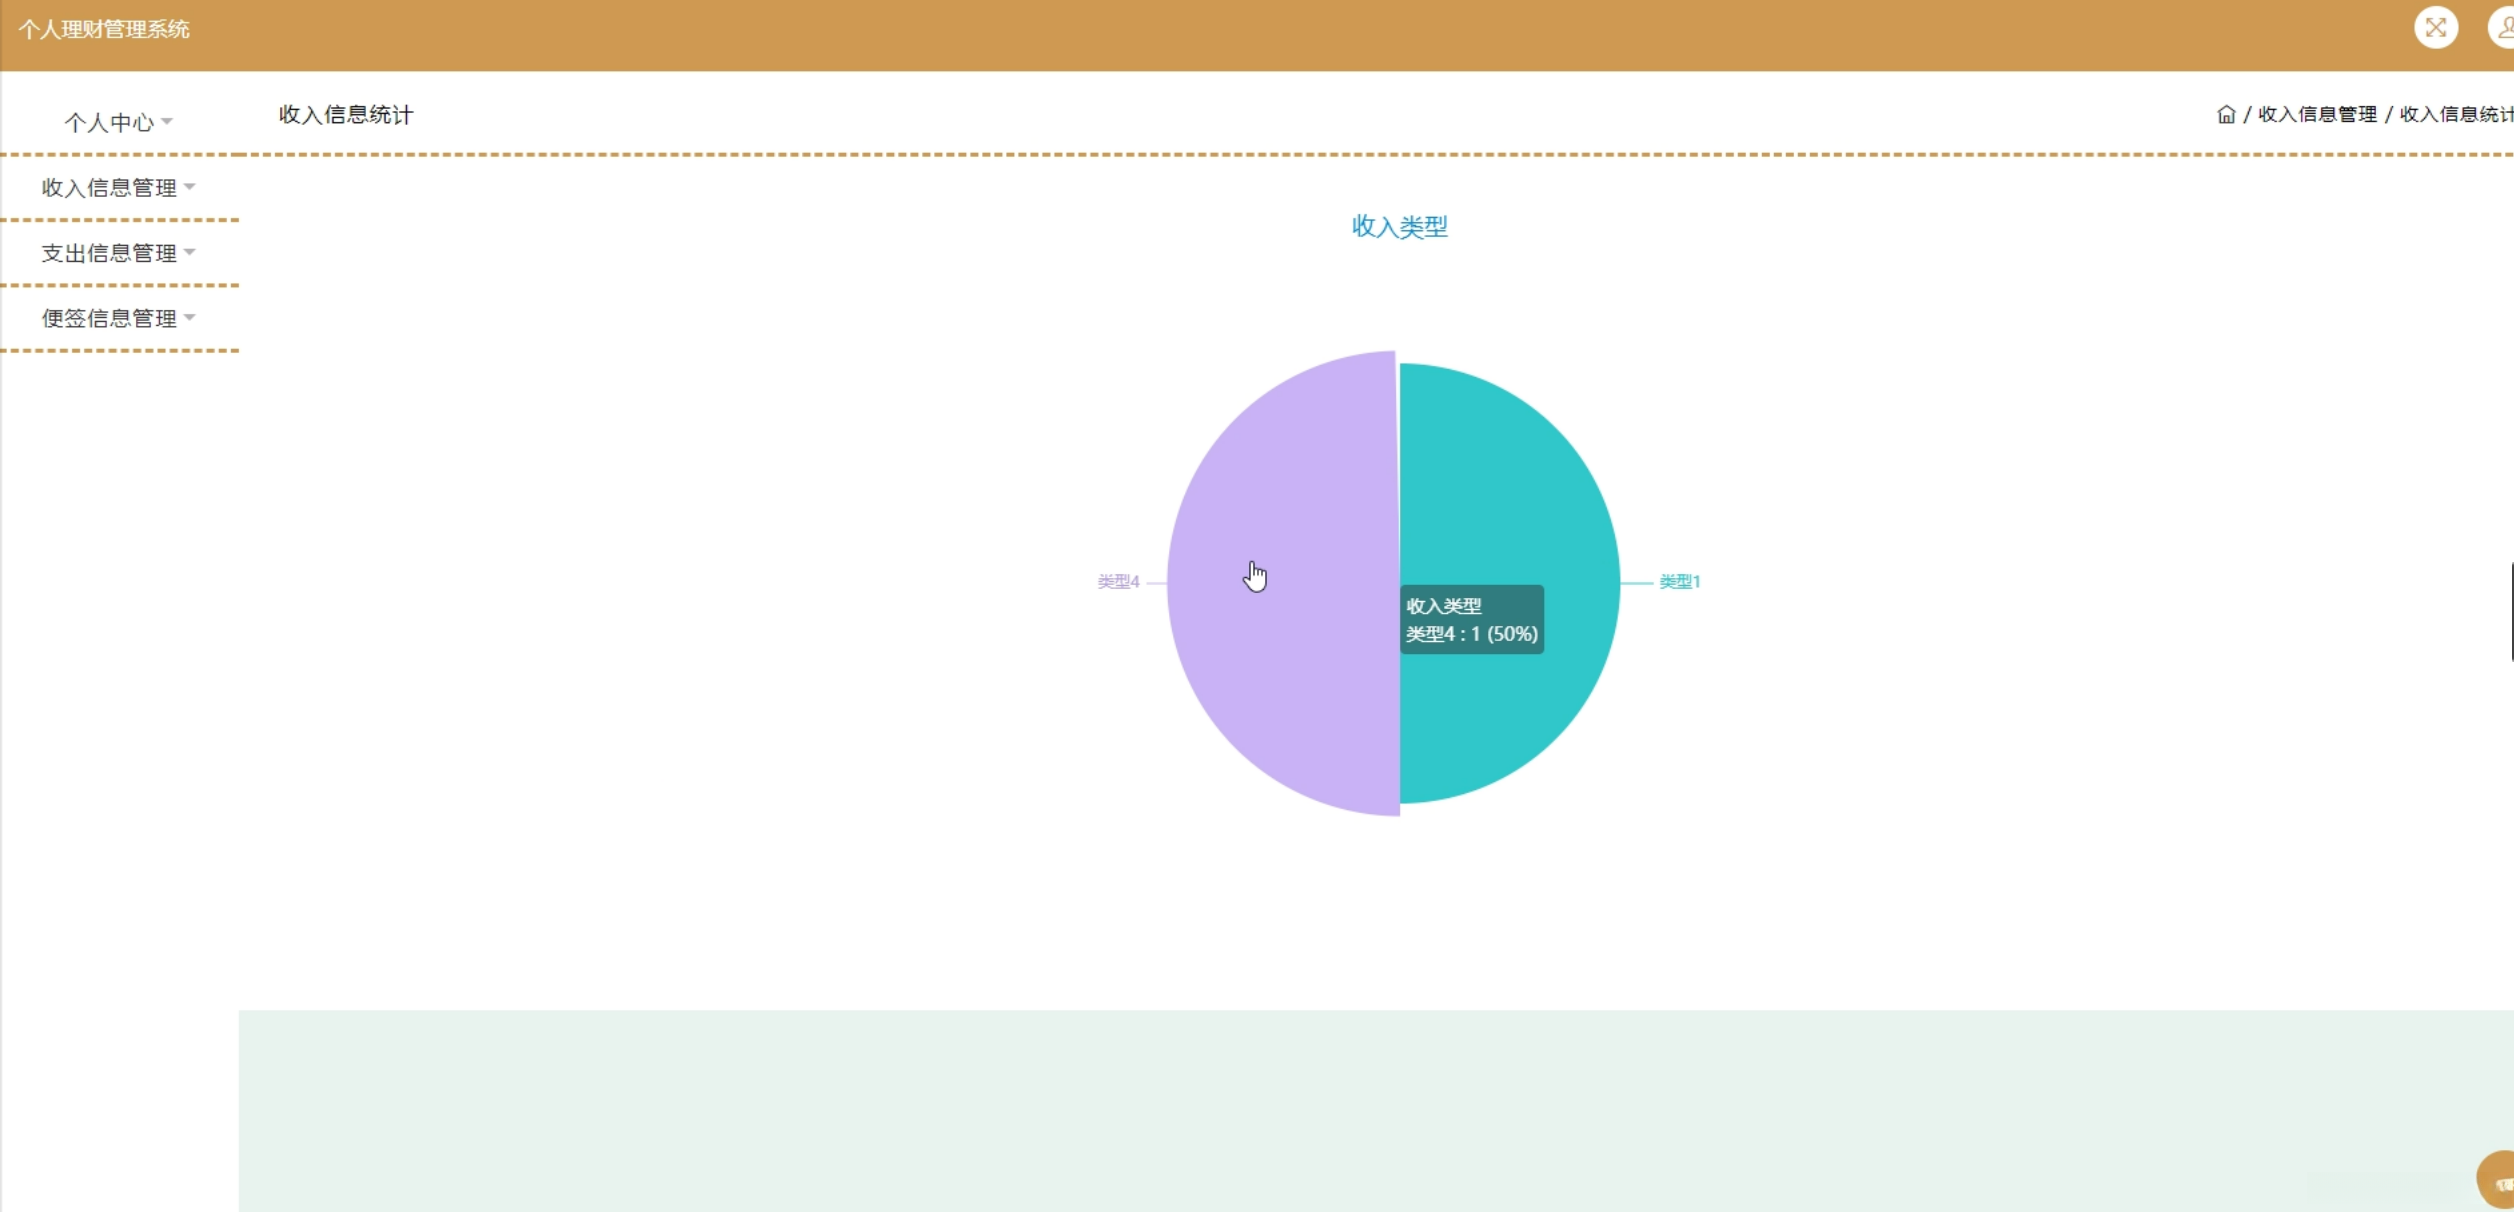2514x1212 pixels.
Task: Click the 收入类型 chart title
Action: tap(1399, 227)
